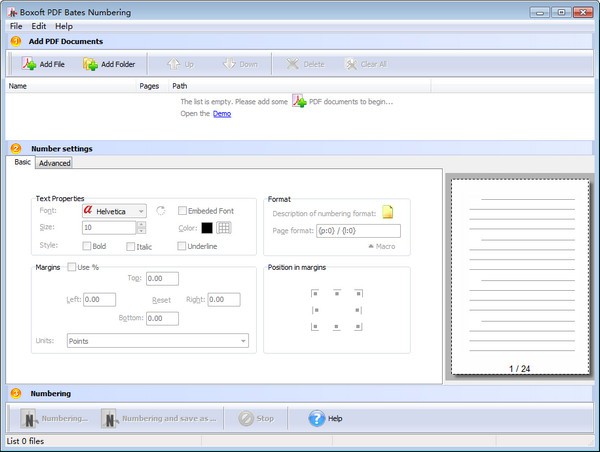Screen dimensions: 600x452
Task: Open the color grid picker icon
Action: pos(225,228)
